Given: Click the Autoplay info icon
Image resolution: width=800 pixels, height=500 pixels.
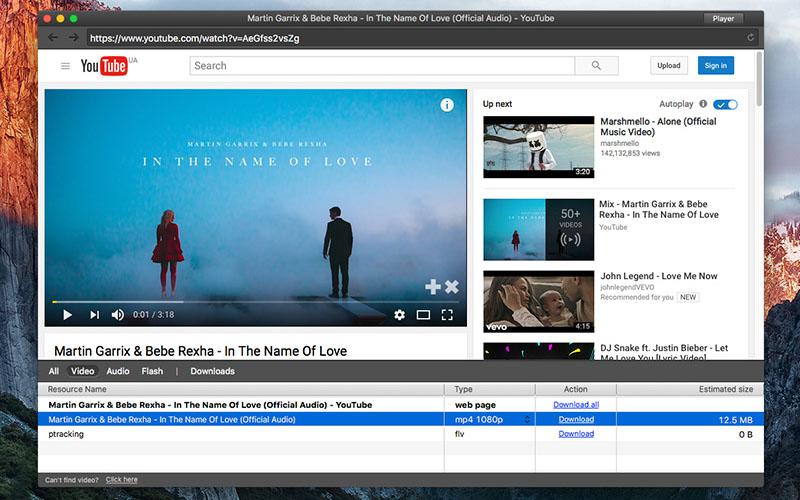Looking at the screenshot, I should pyautogui.click(x=703, y=104).
